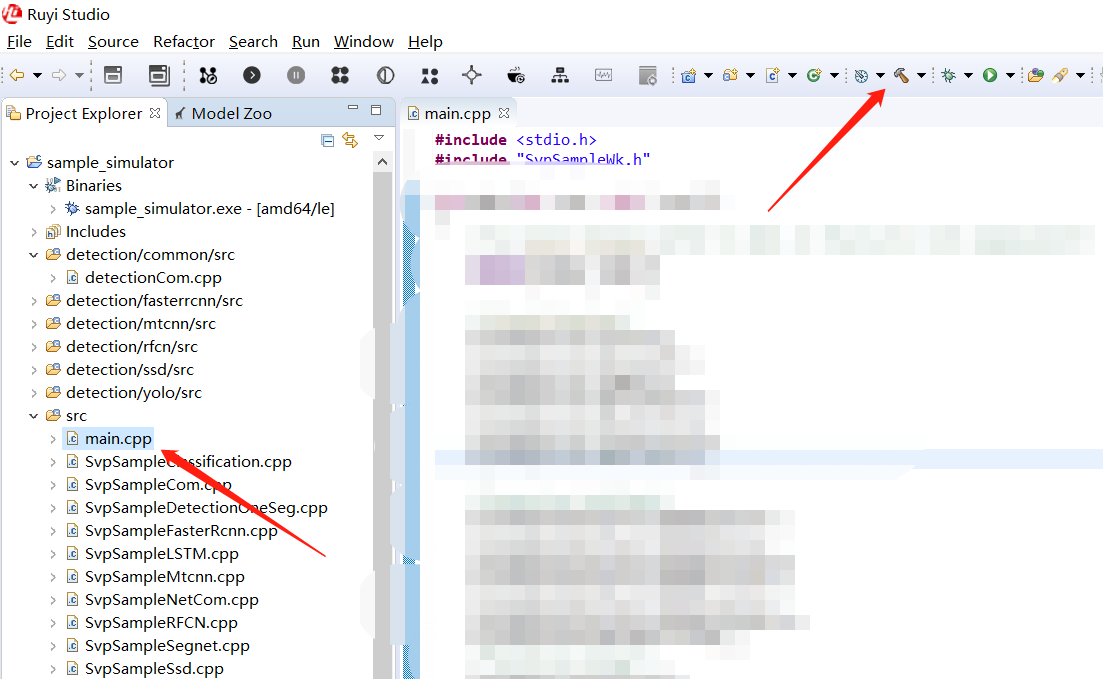Click the New Source Folder icon

(x=730, y=75)
